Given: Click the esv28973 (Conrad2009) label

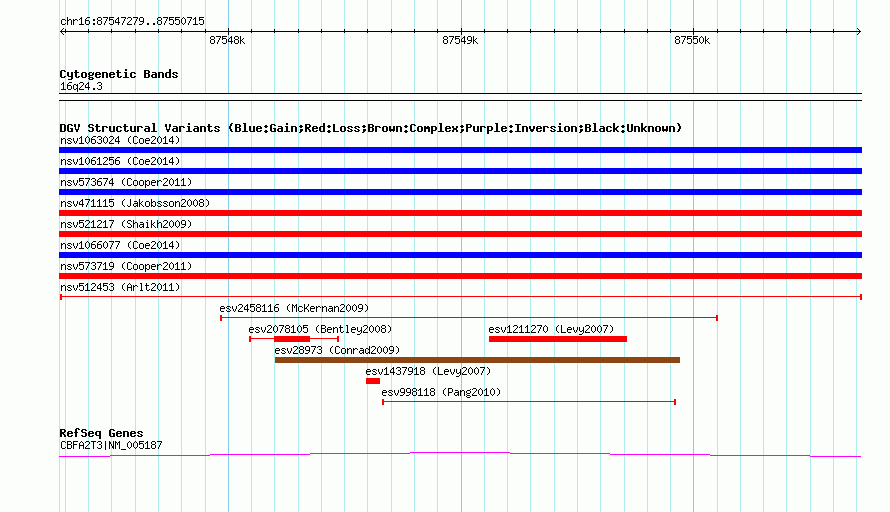Looking at the screenshot, I should tap(337, 350).
